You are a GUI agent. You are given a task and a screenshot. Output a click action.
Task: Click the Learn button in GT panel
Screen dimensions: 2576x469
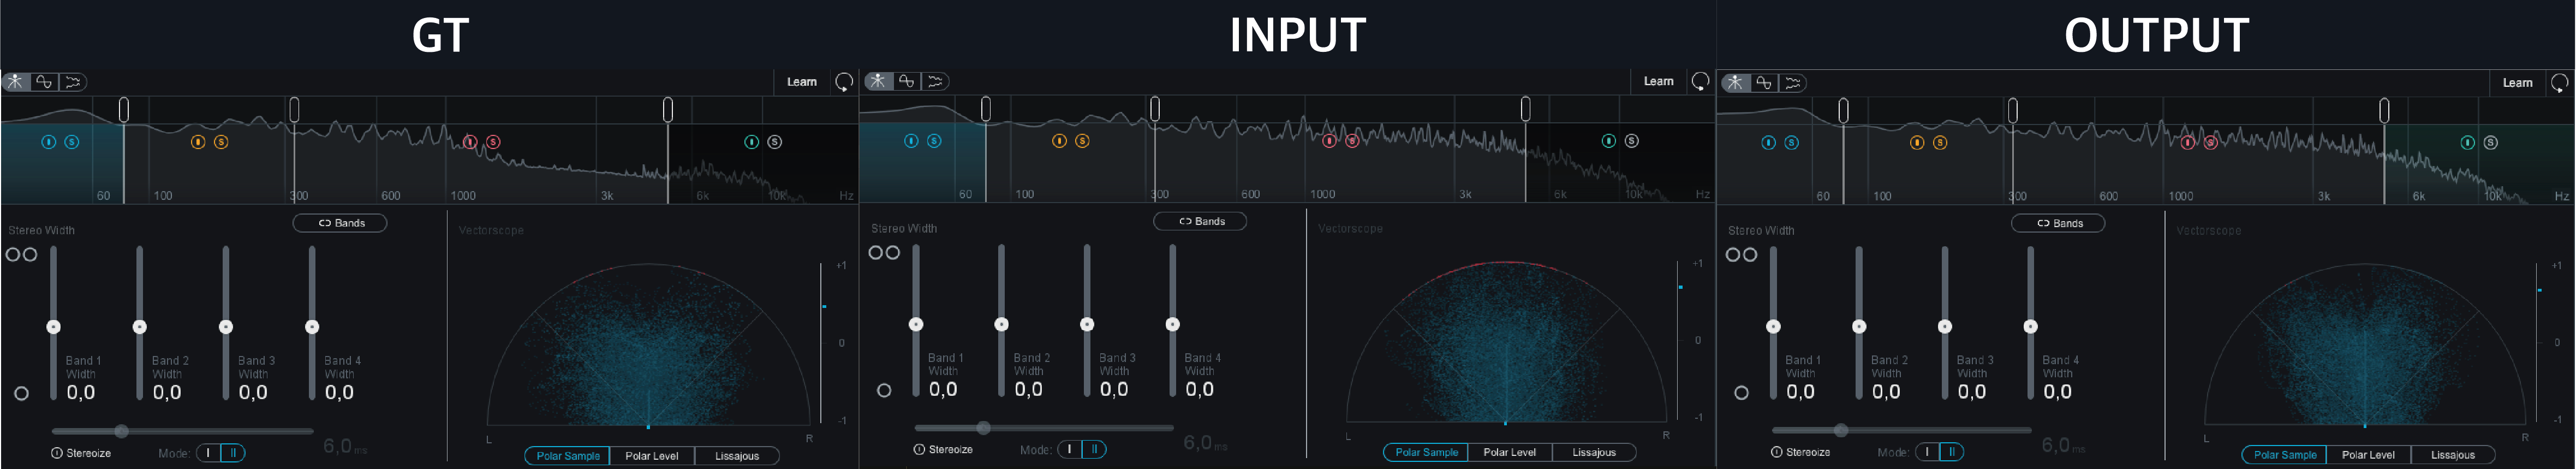[802, 82]
